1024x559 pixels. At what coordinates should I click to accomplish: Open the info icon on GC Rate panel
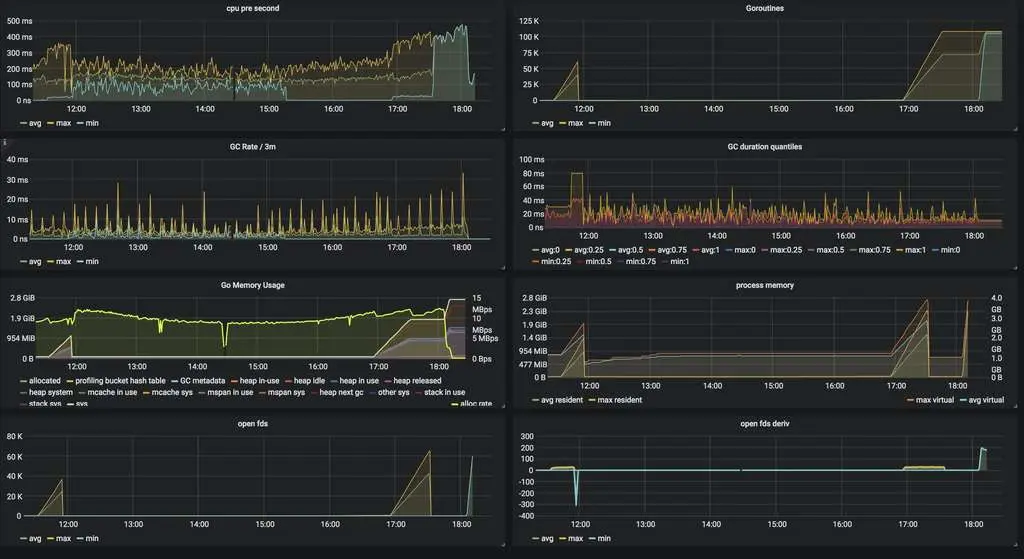point(4,142)
